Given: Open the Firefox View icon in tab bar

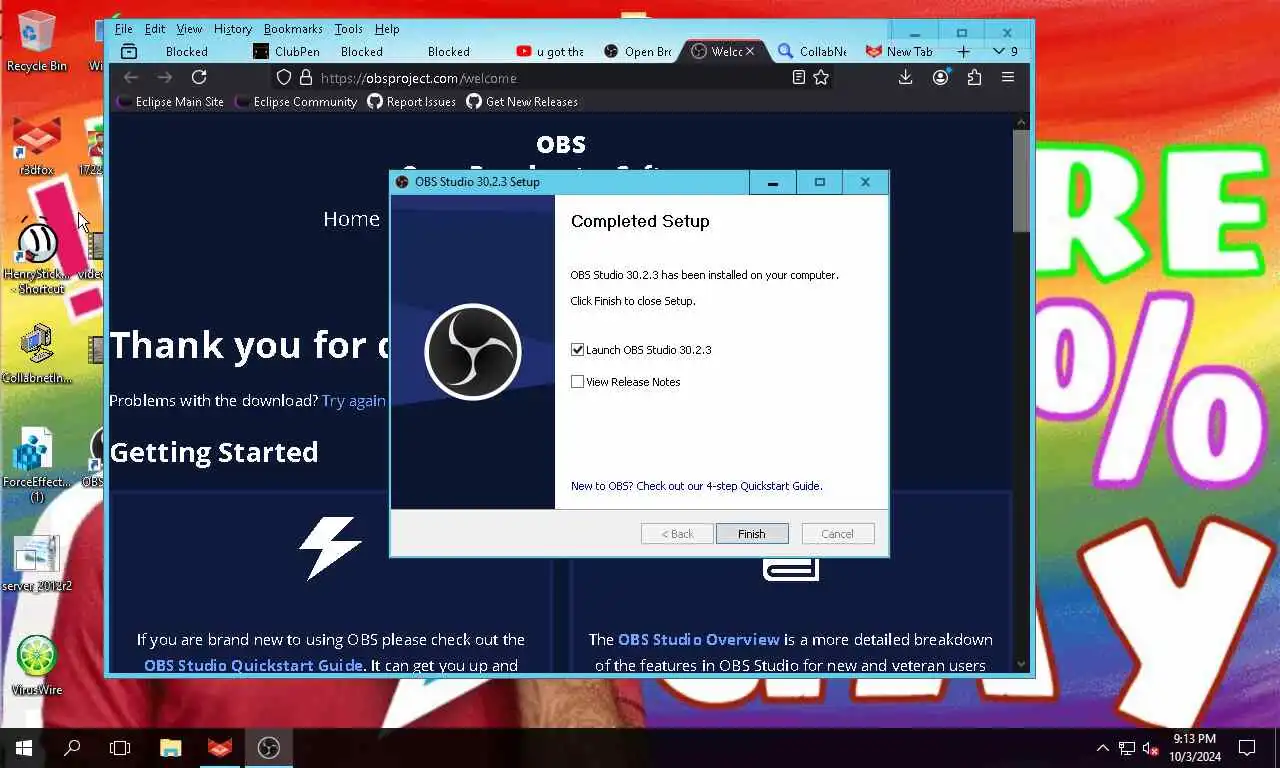Looking at the screenshot, I should (x=129, y=51).
